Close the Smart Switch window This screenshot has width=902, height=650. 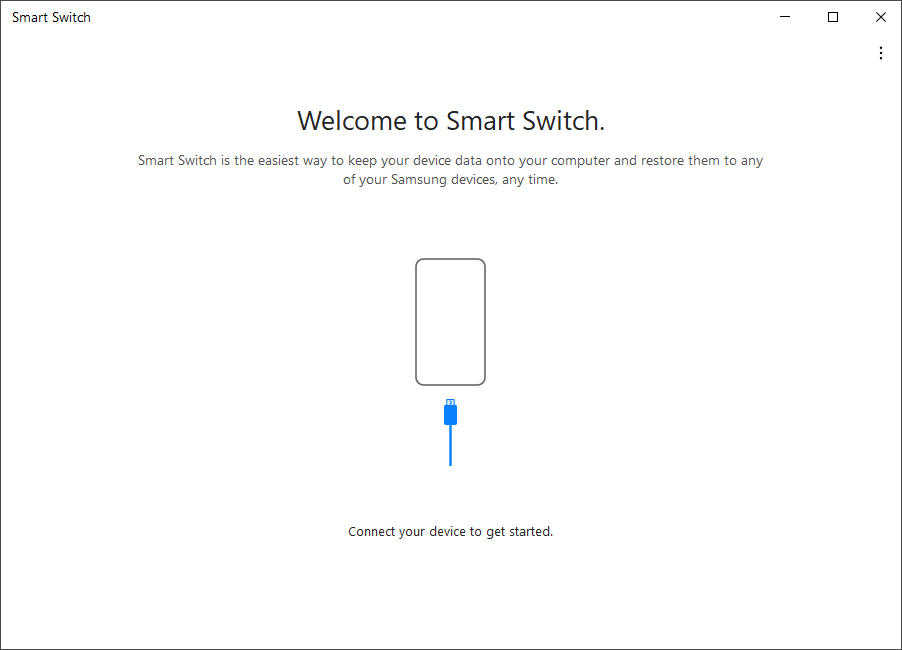click(880, 17)
